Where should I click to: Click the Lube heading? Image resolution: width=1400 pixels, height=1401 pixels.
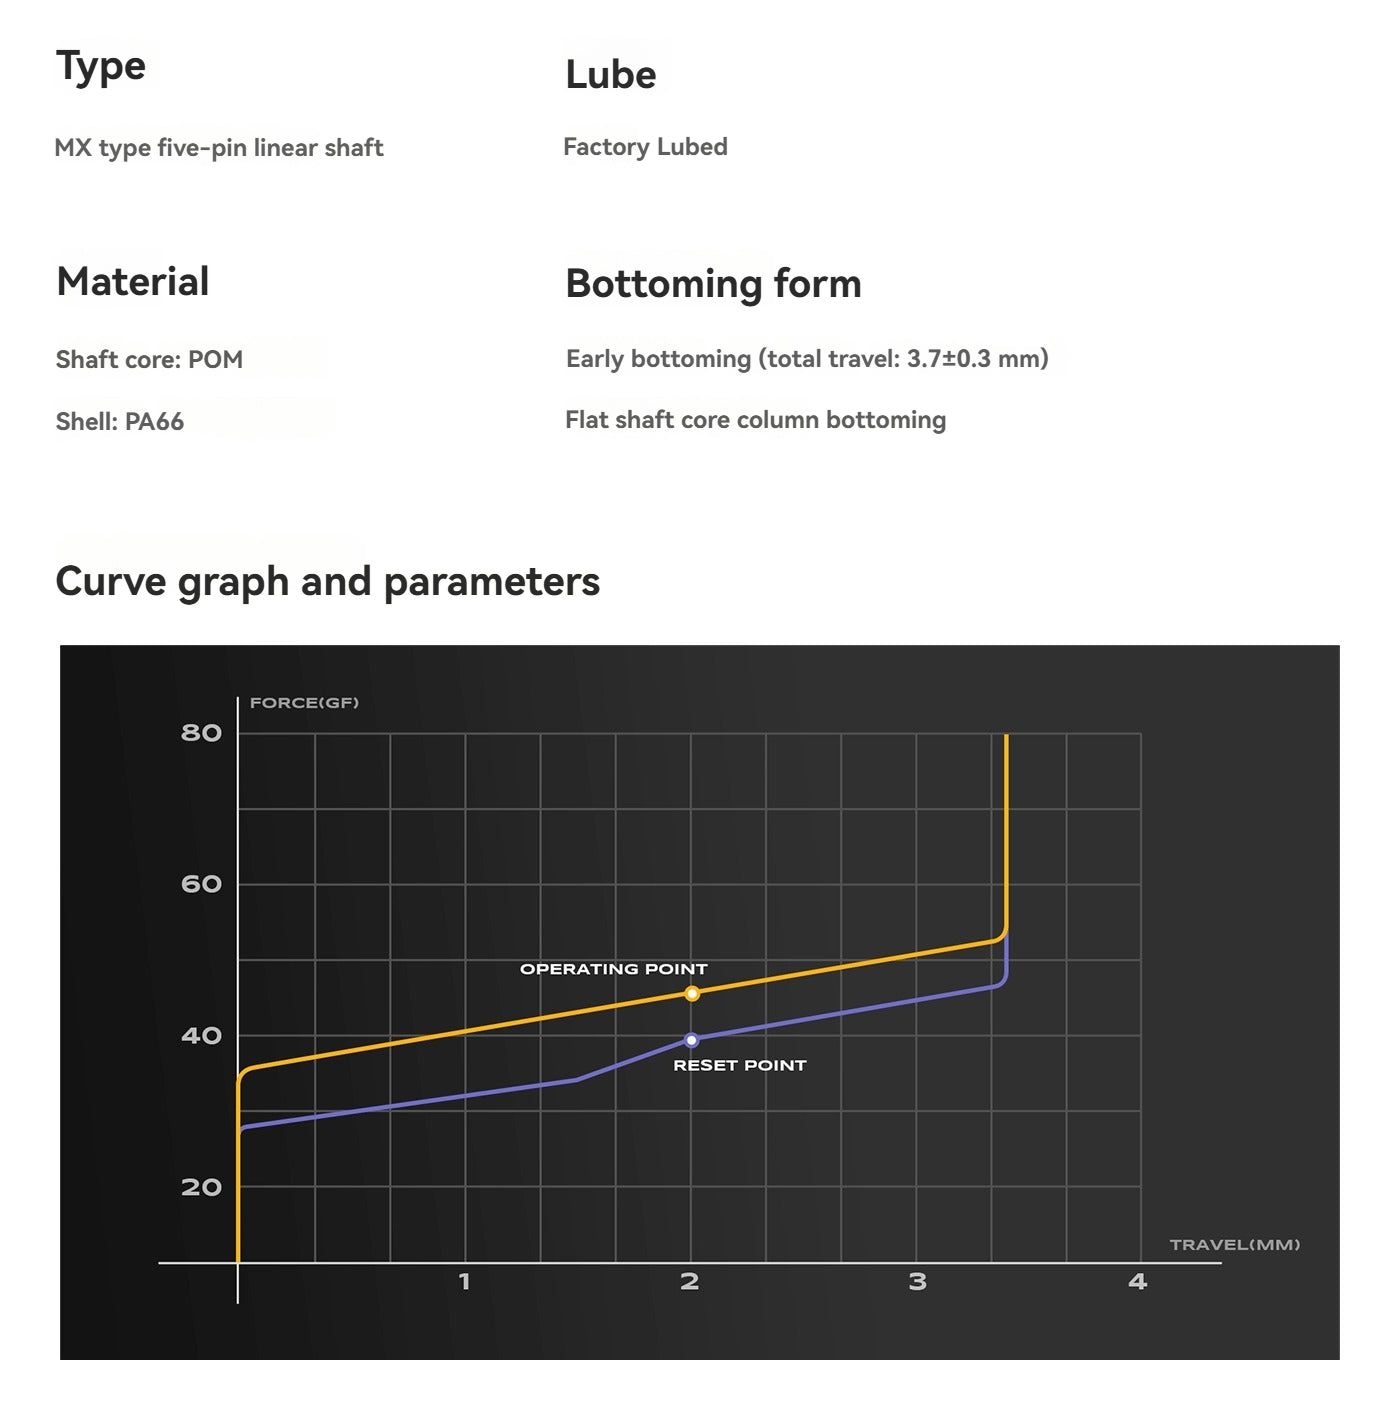[611, 75]
